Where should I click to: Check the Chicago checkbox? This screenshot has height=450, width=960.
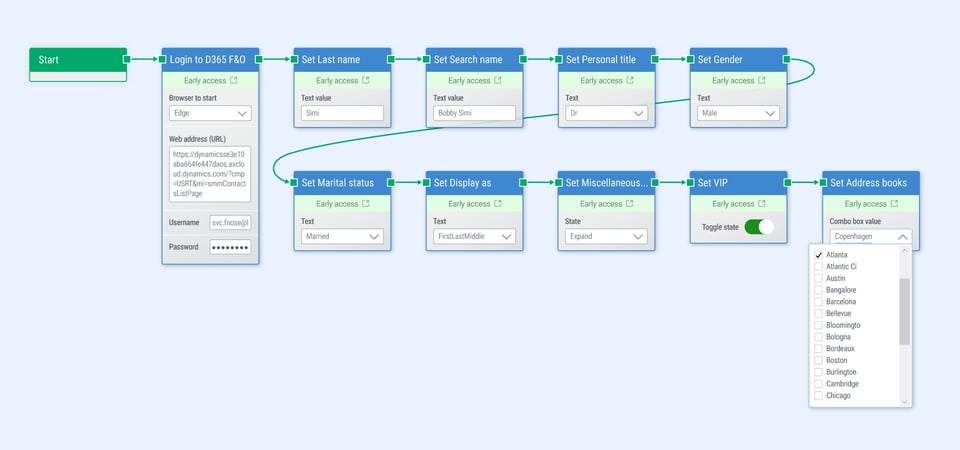coord(818,396)
